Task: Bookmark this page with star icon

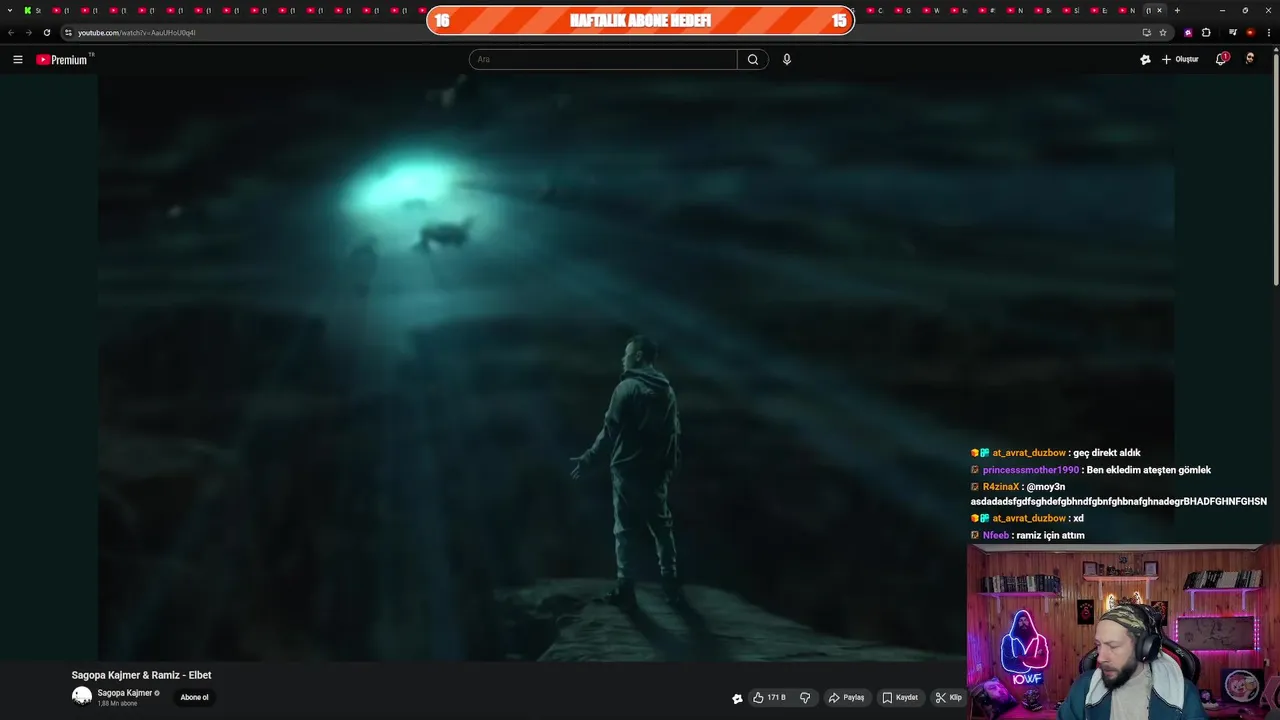Action: pyautogui.click(x=1163, y=32)
